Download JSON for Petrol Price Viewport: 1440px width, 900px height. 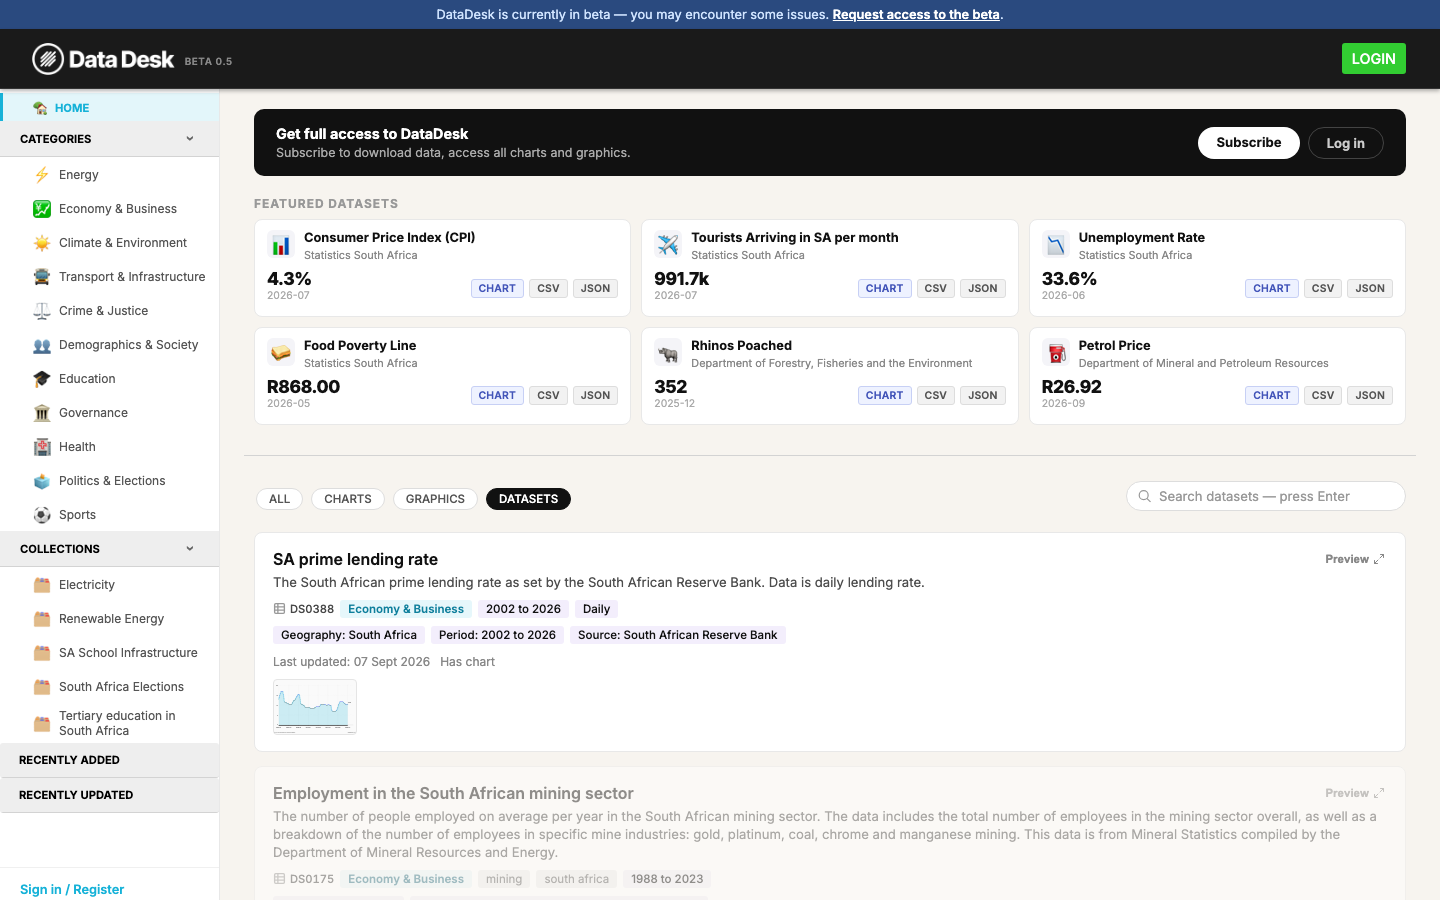[1370, 395]
